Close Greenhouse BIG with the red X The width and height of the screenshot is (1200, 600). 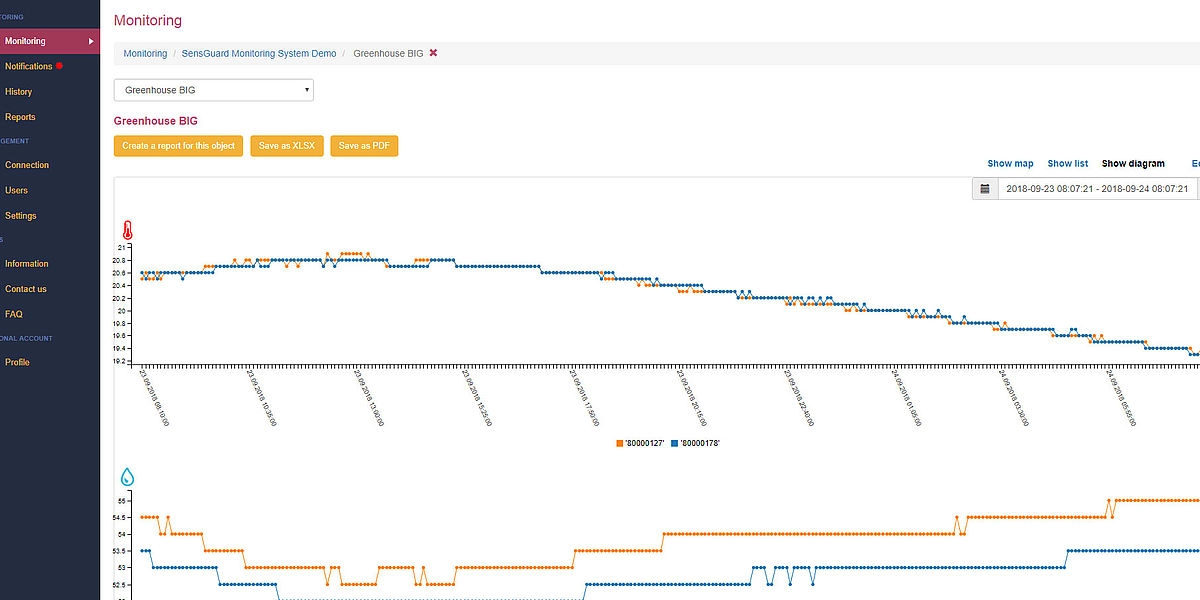pyautogui.click(x=433, y=53)
